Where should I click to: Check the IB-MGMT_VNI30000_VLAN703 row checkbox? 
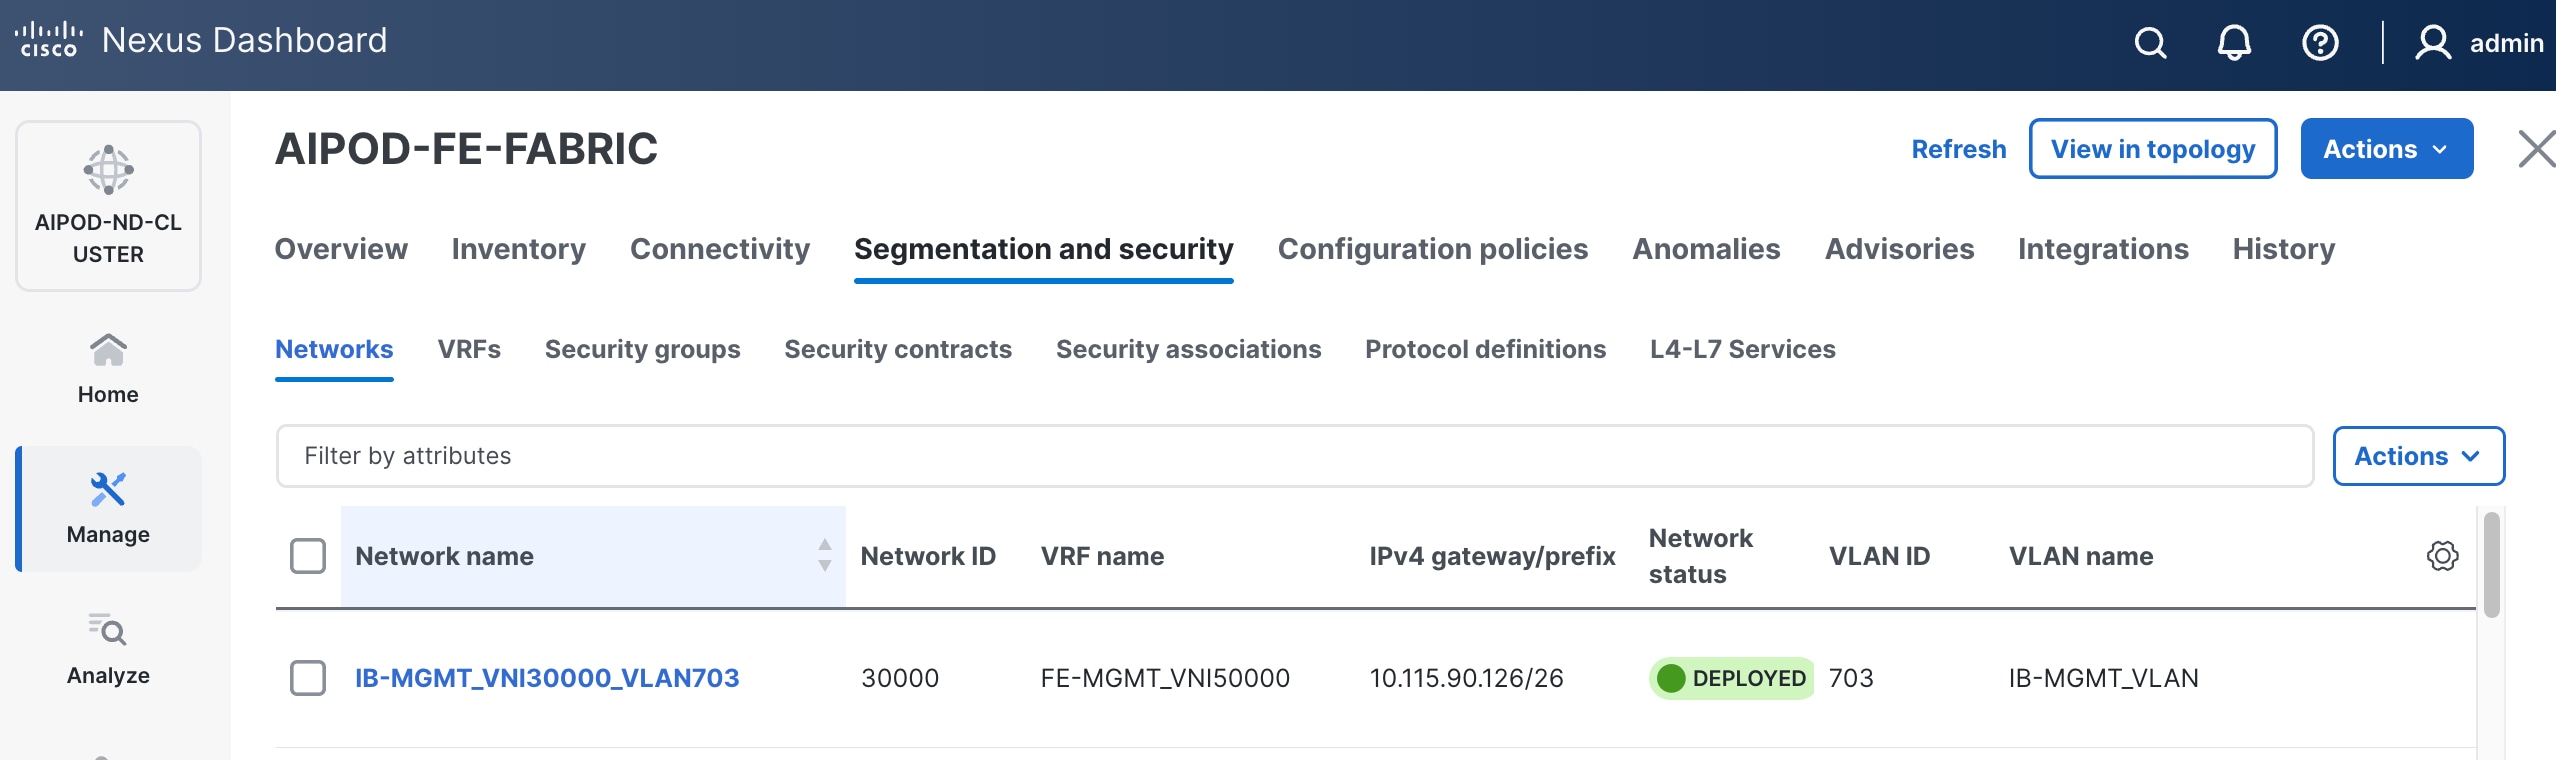click(x=308, y=678)
